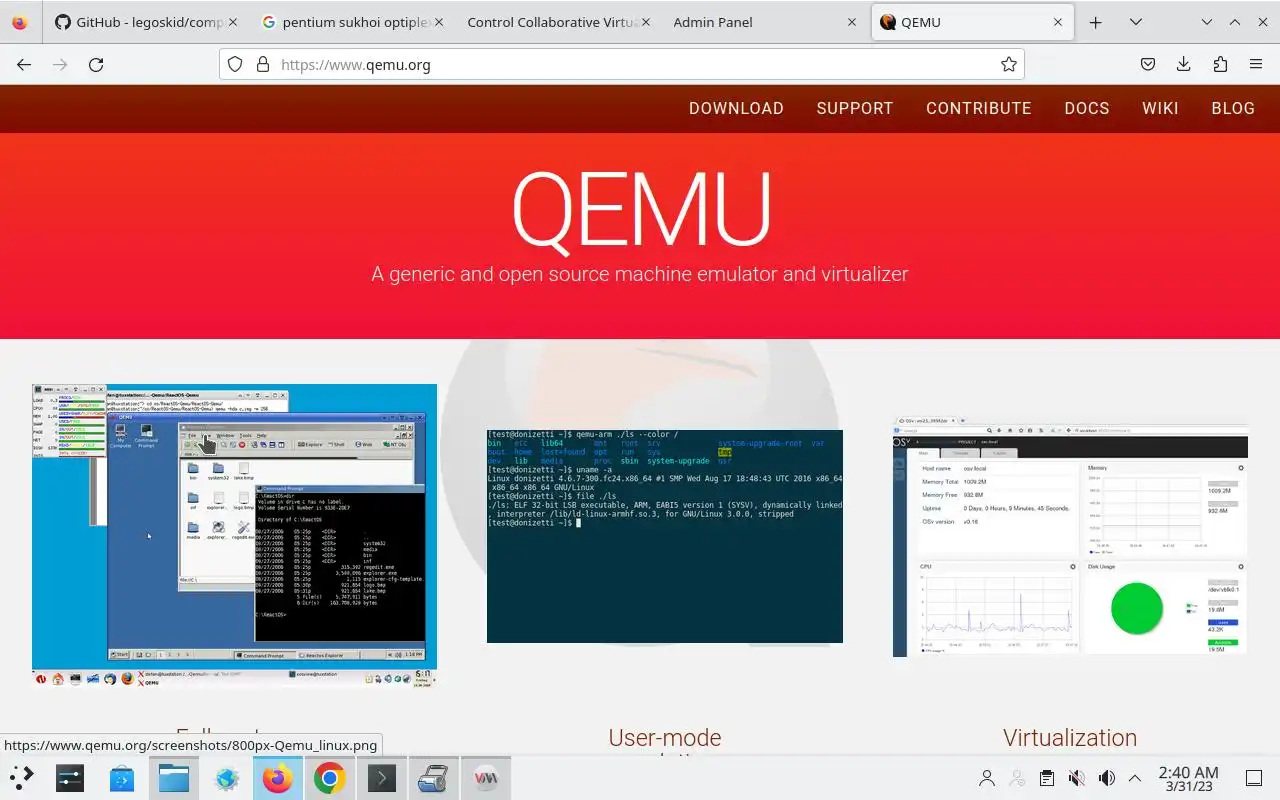Image resolution: width=1280 pixels, height=800 pixels.
Task: Open the clock showing 2:40 AM
Action: (1188, 778)
